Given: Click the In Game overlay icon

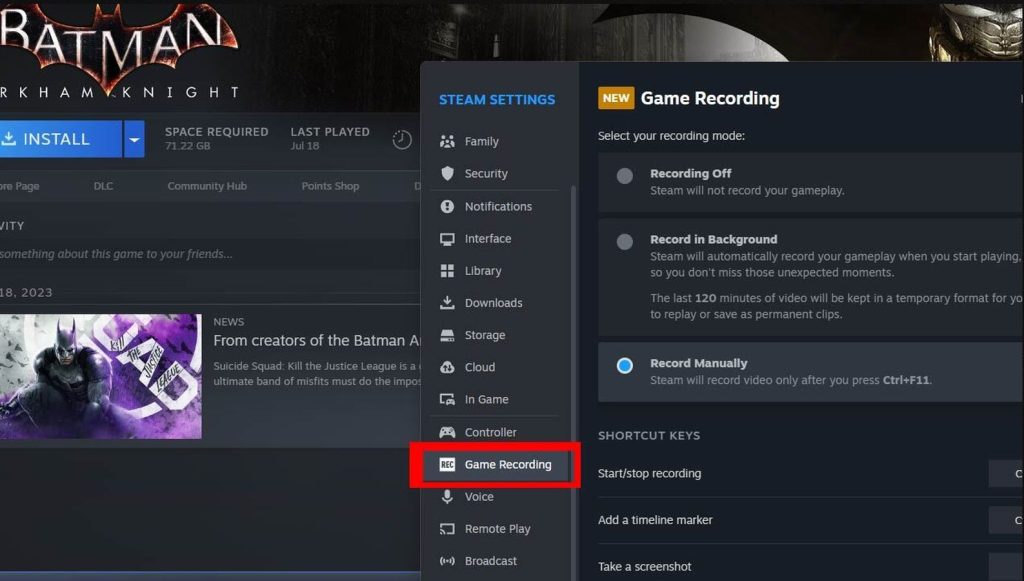Looking at the screenshot, I should click(447, 400).
